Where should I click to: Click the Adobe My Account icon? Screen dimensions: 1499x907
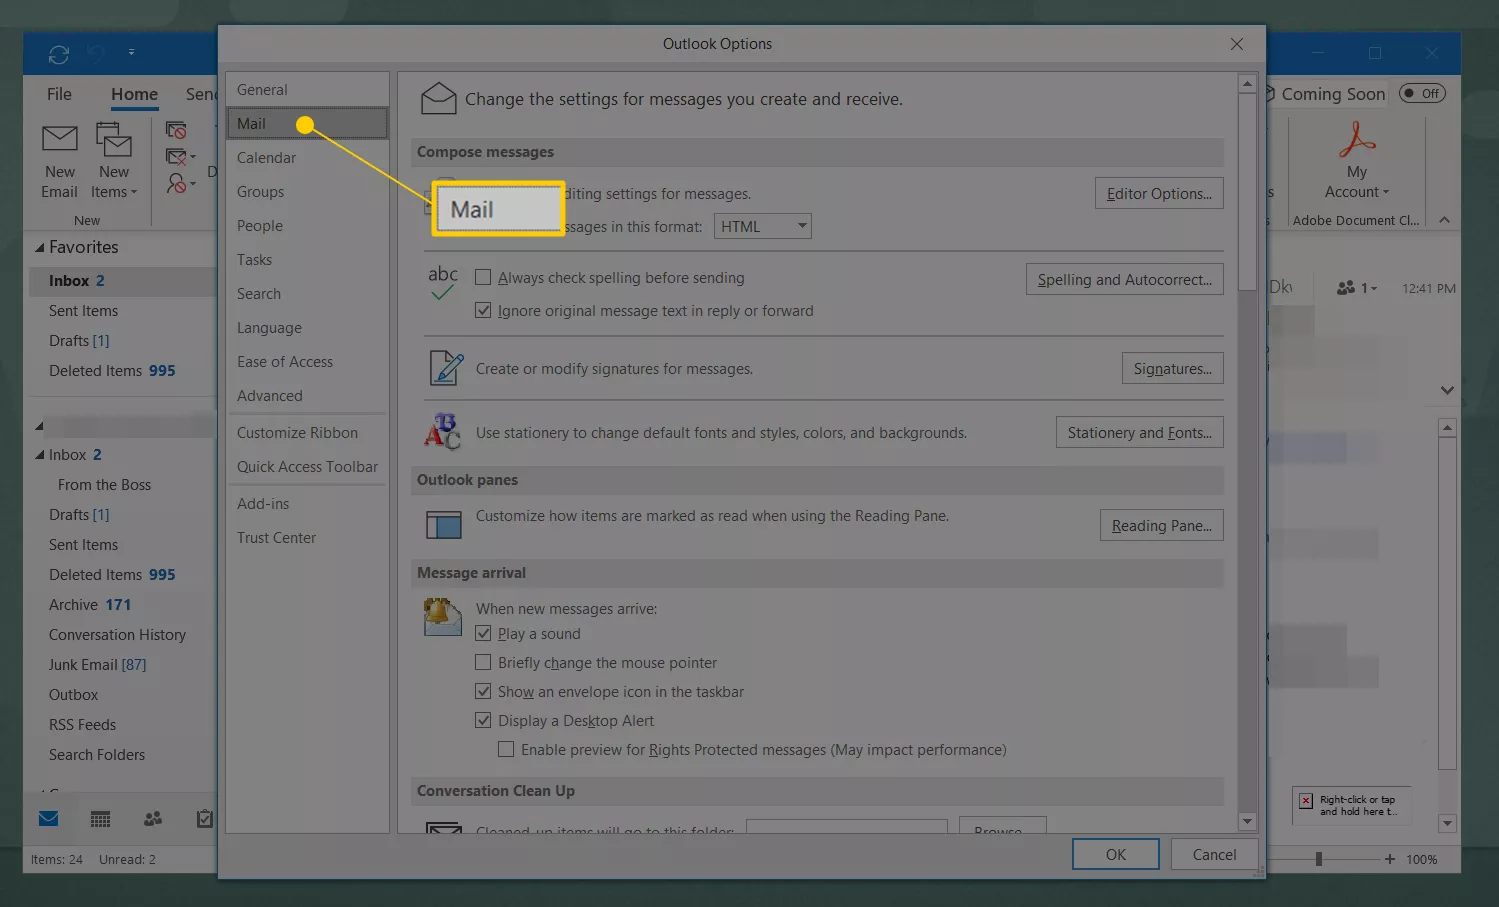pyautogui.click(x=1357, y=140)
